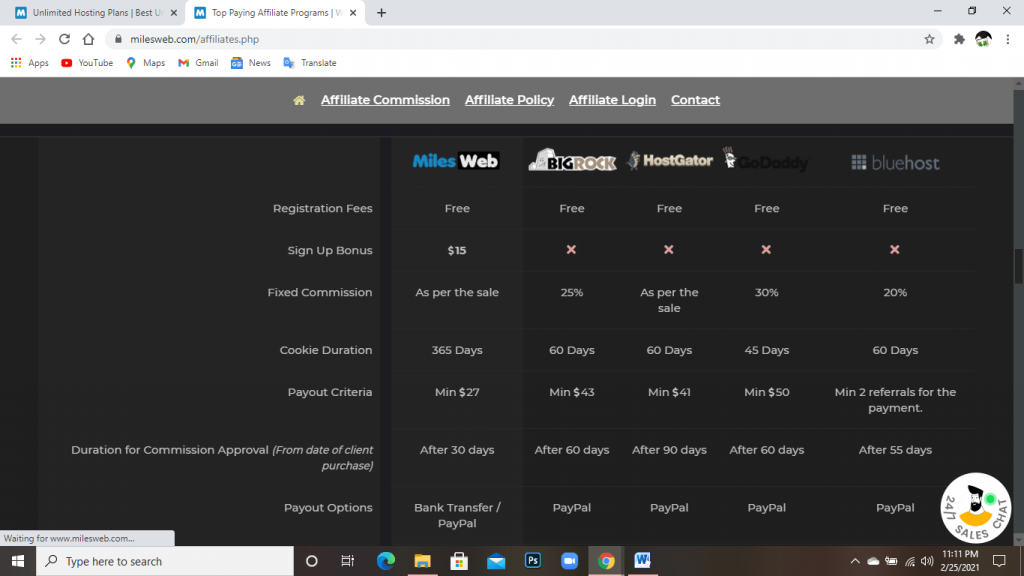This screenshot has width=1024, height=576.
Task: Open the 24/7 Sales Chat widget
Action: (x=975, y=510)
